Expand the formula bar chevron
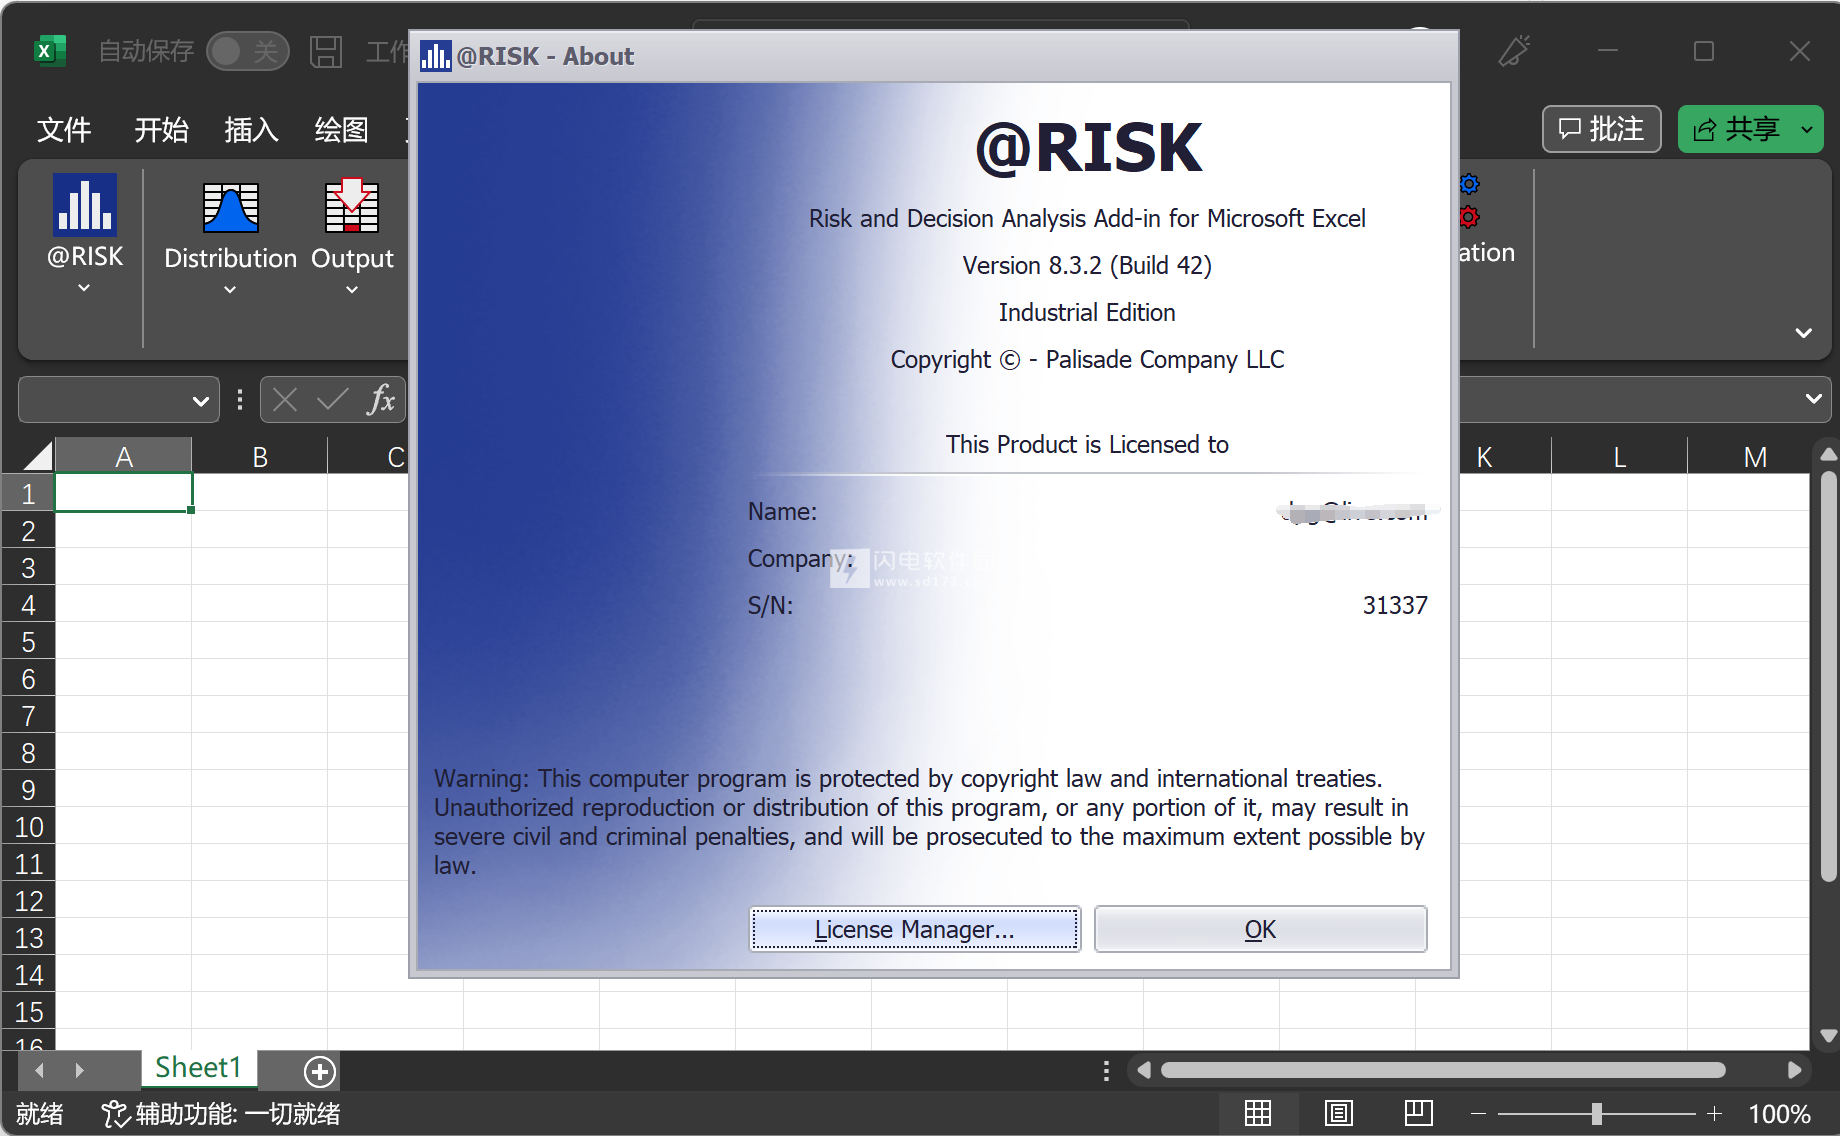1840x1136 pixels. [x=1814, y=399]
